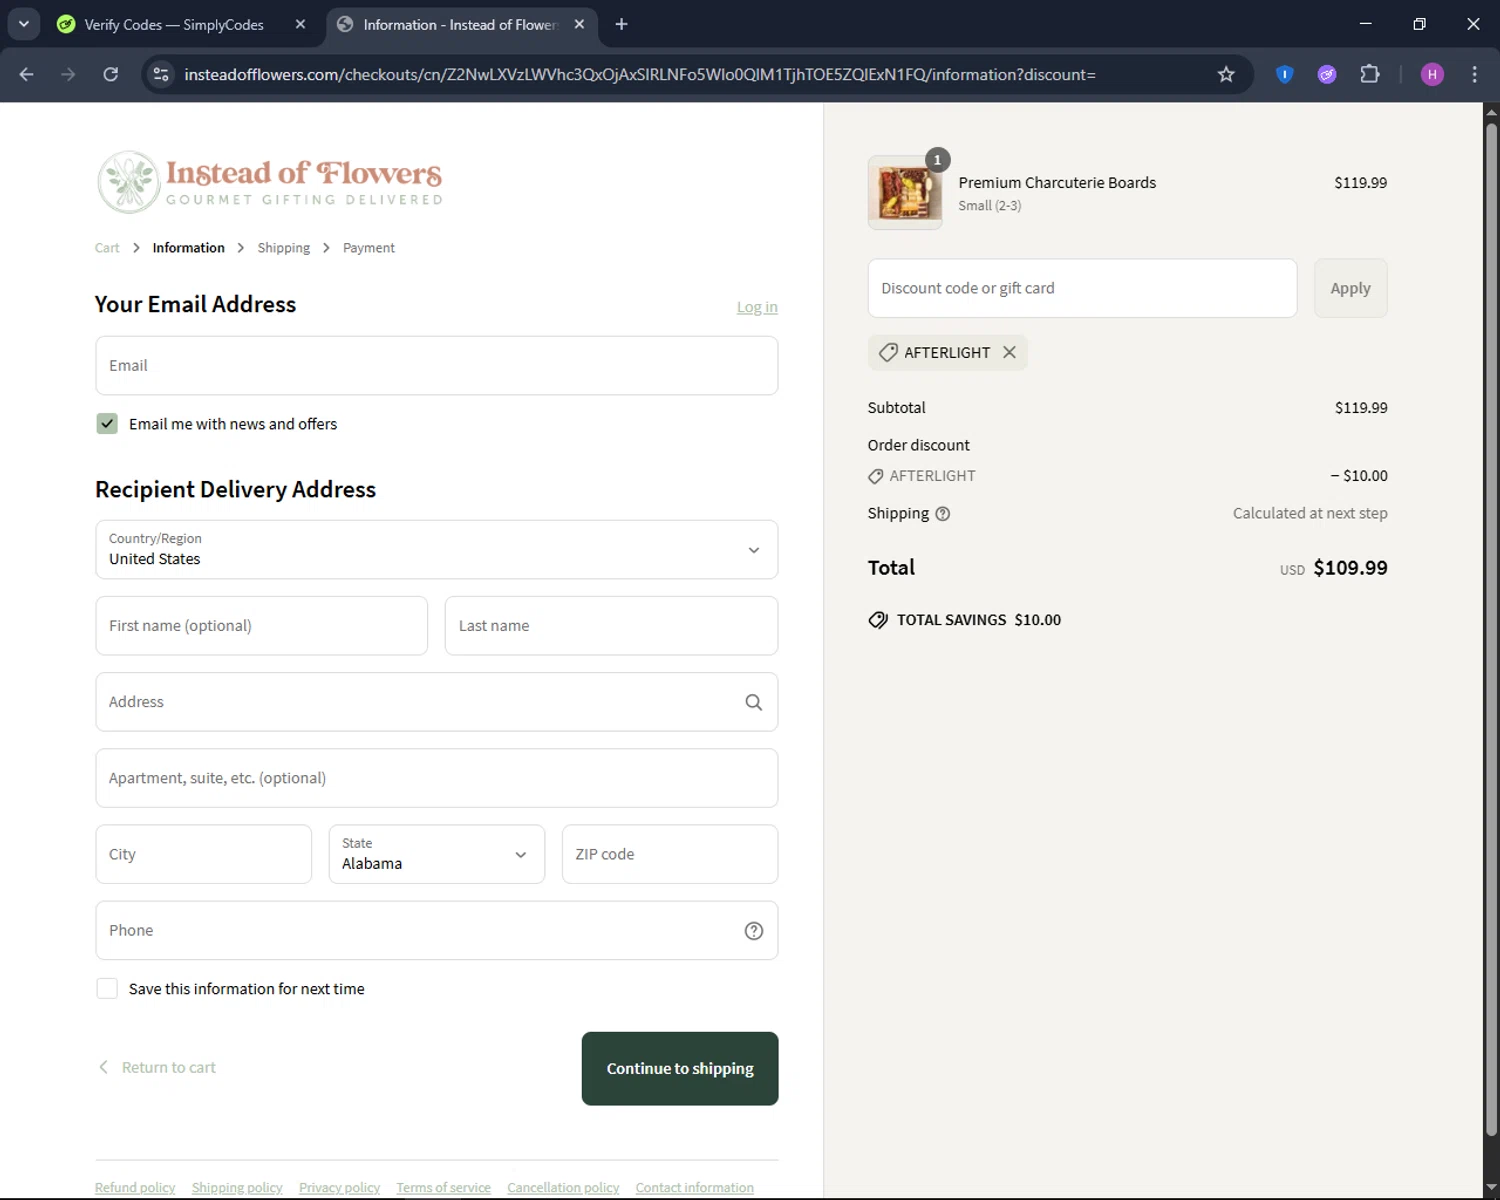Image resolution: width=1500 pixels, height=1200 pixels.
Task: Click the address search magnifier icon
Action: pyautogui.click(x=754, y=702)
